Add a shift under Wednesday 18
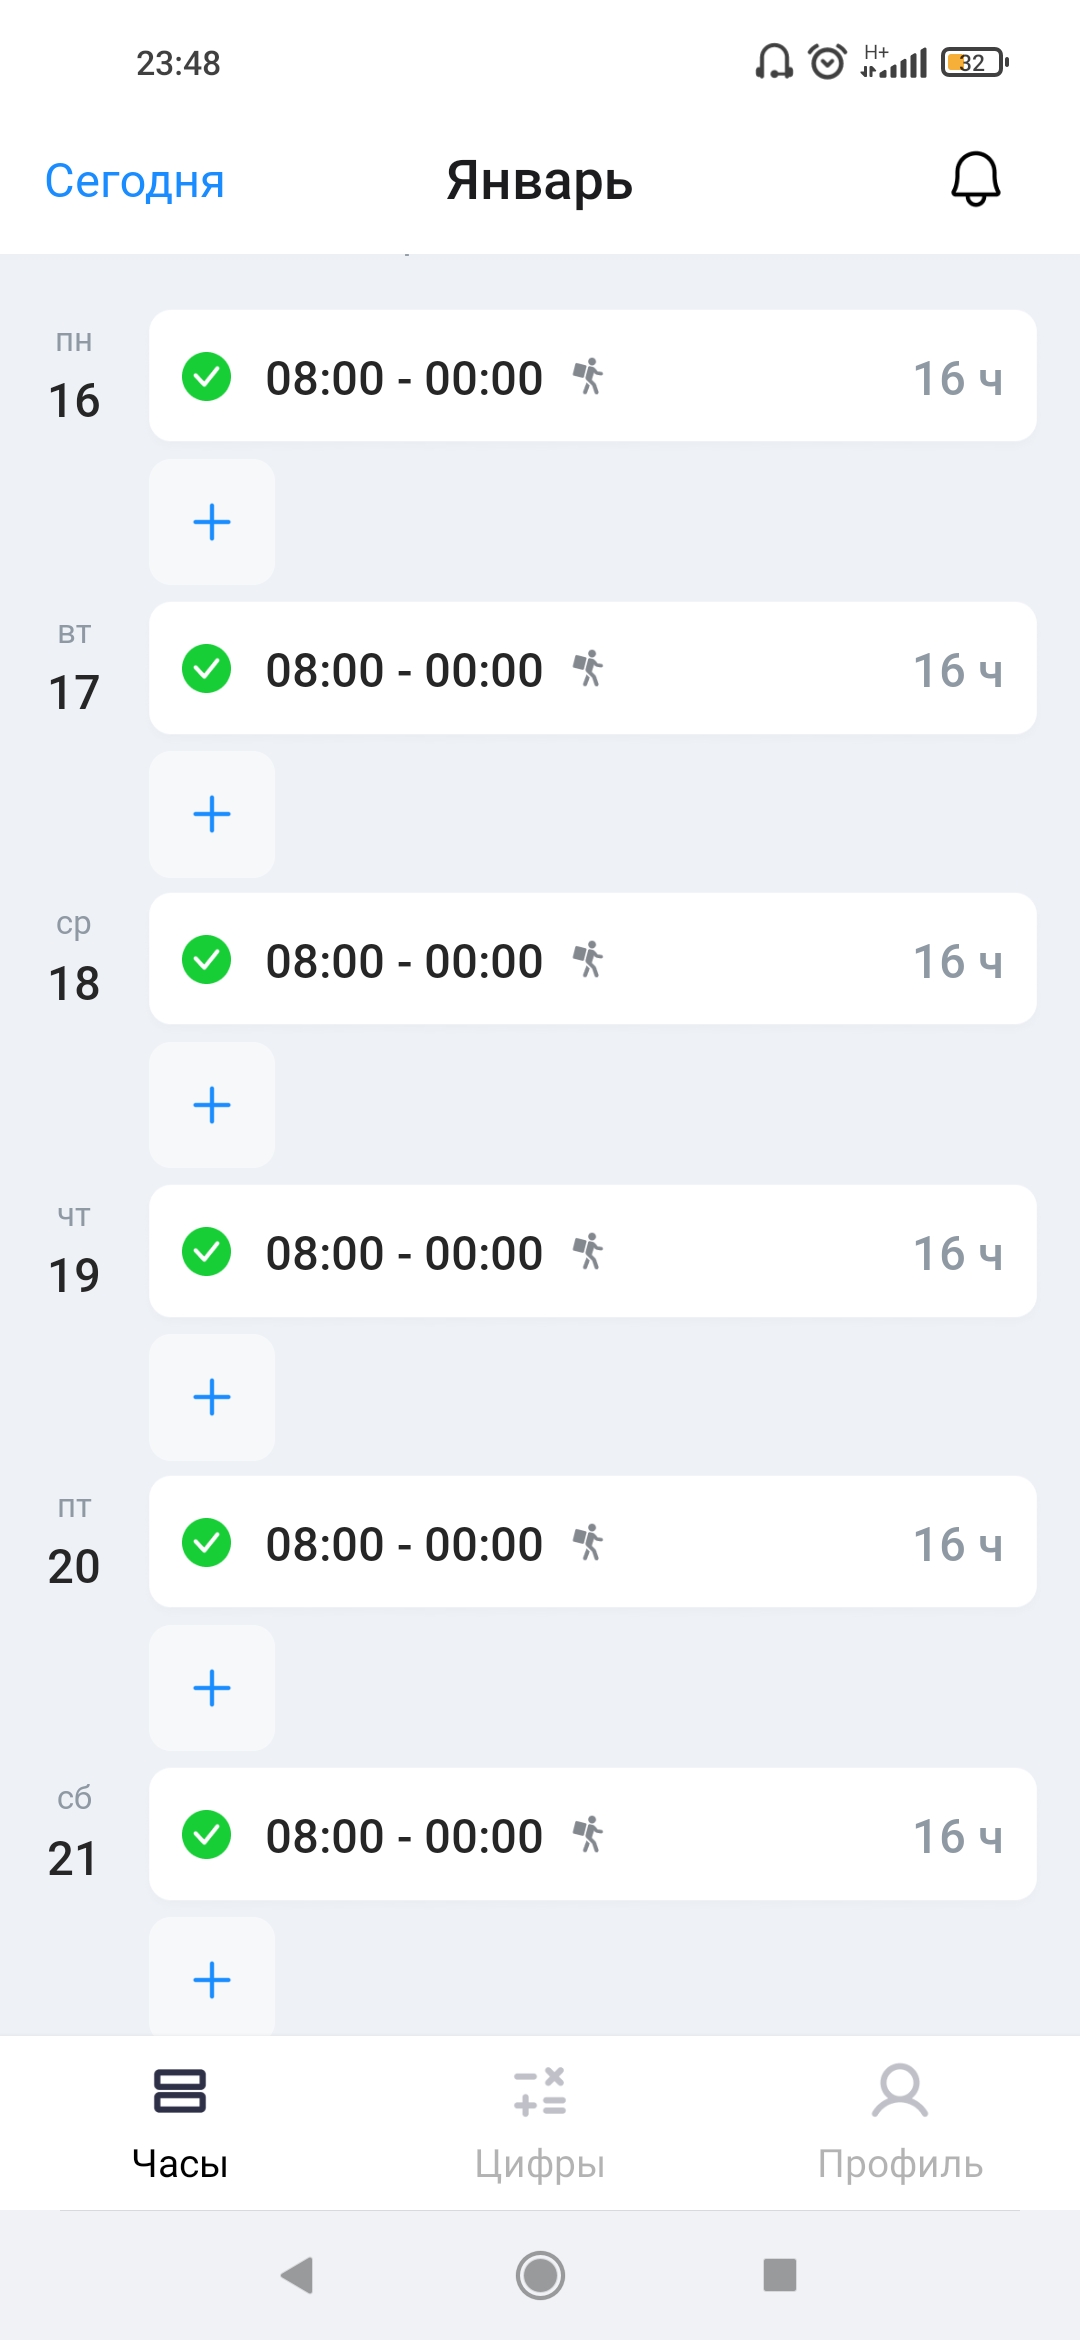Screen dimensions: 1080x2340 tap(212, 1105)
